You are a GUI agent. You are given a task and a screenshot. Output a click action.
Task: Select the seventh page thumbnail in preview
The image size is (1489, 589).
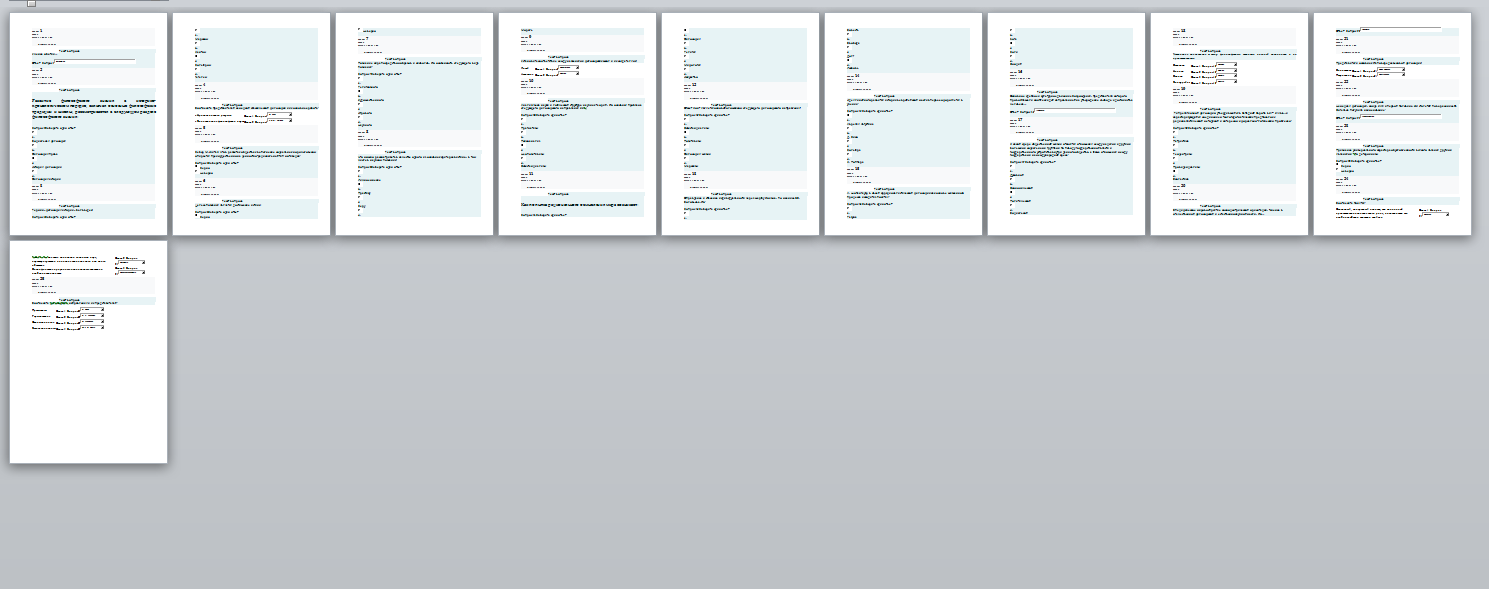1066,124
